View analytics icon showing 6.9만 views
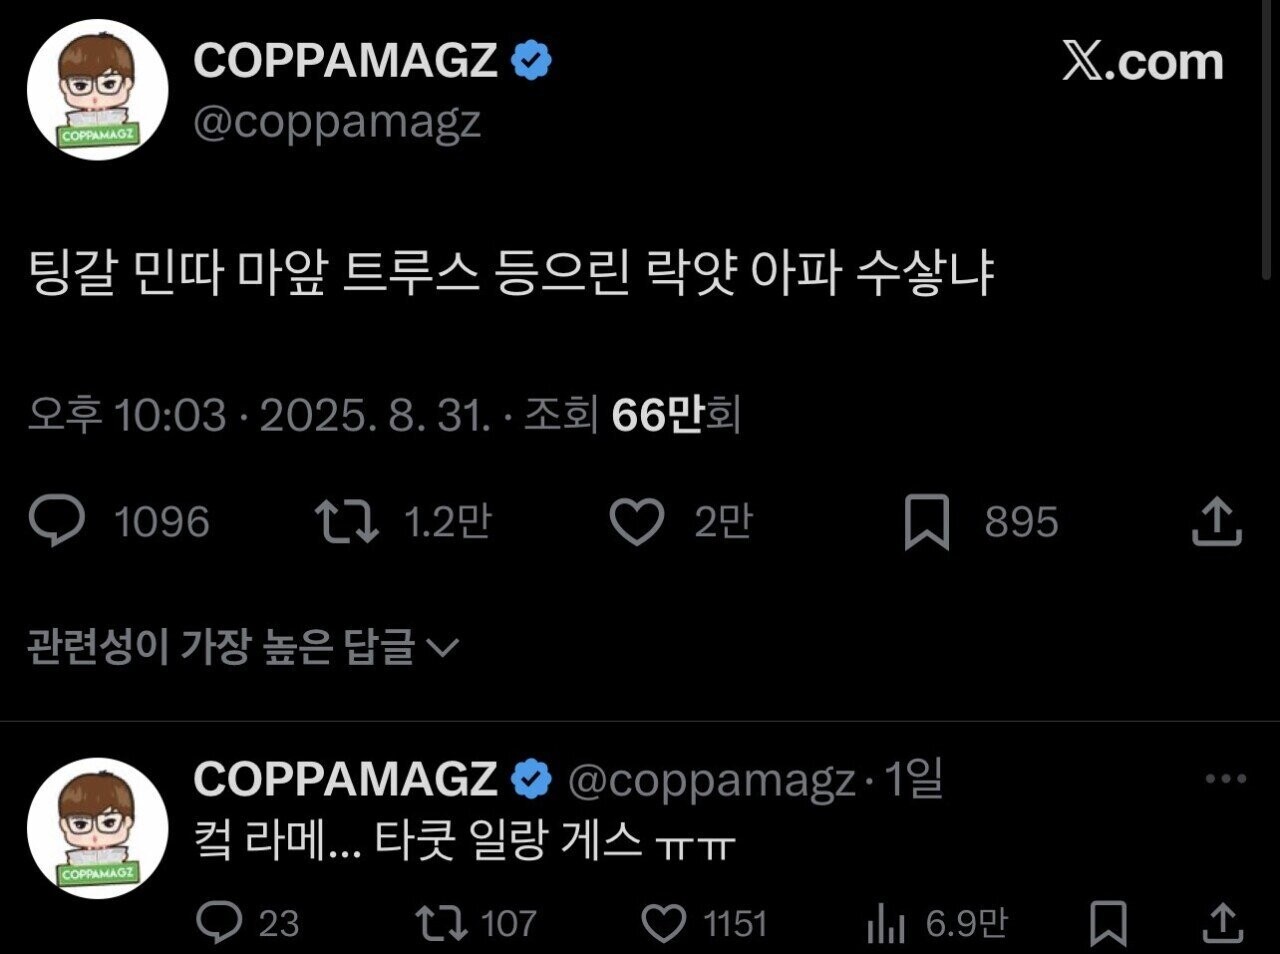 pos(886,922)
